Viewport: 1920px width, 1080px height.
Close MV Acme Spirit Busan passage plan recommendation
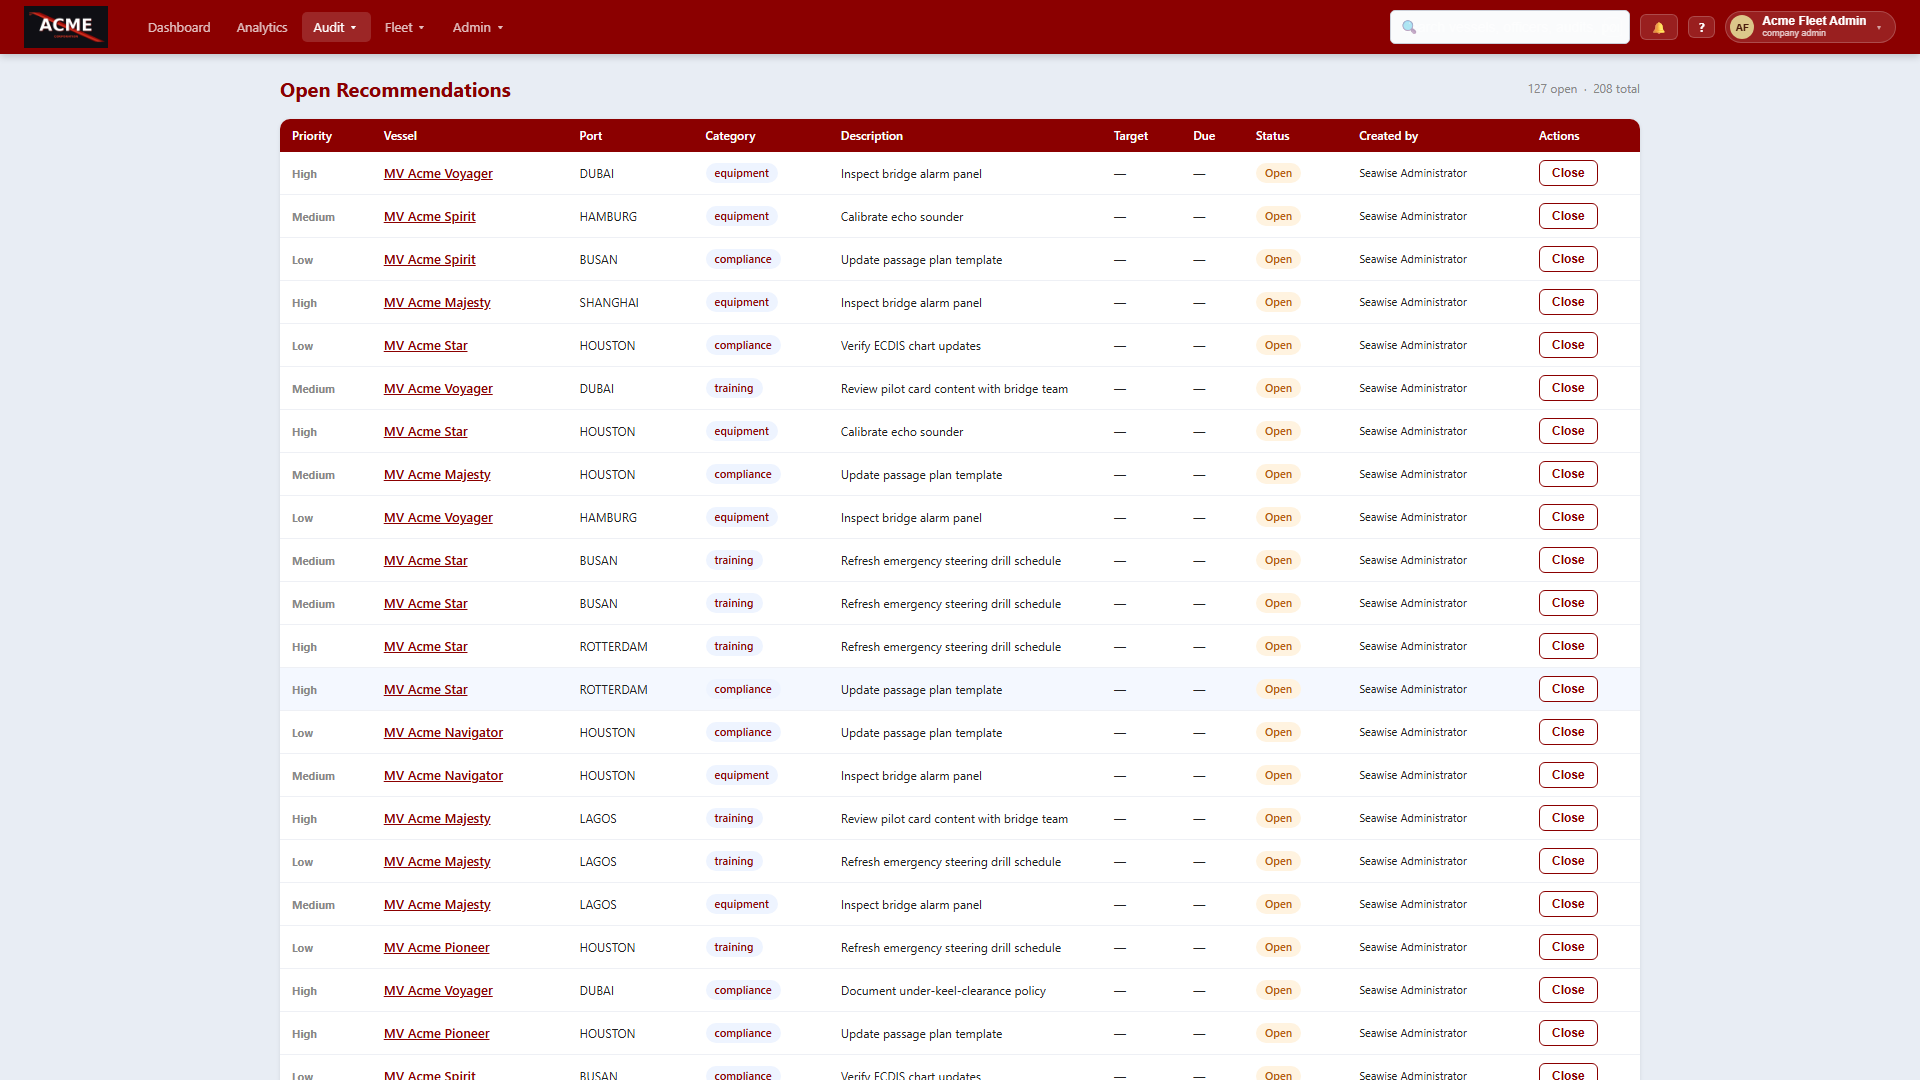(1568, 259)
